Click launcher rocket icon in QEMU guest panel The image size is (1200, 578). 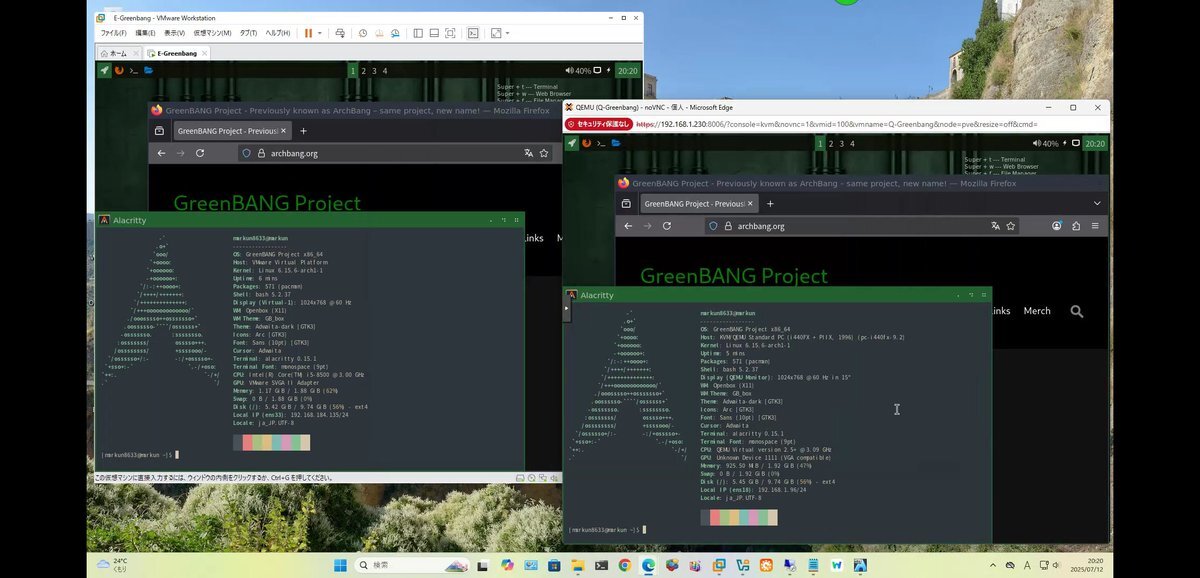pyautogui.click(x=571, y=144)
